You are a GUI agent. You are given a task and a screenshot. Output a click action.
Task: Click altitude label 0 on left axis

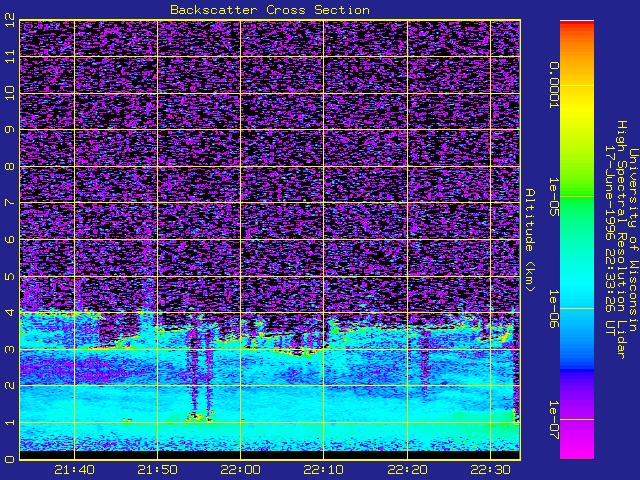pyautogui.click(x=10, y=459)
